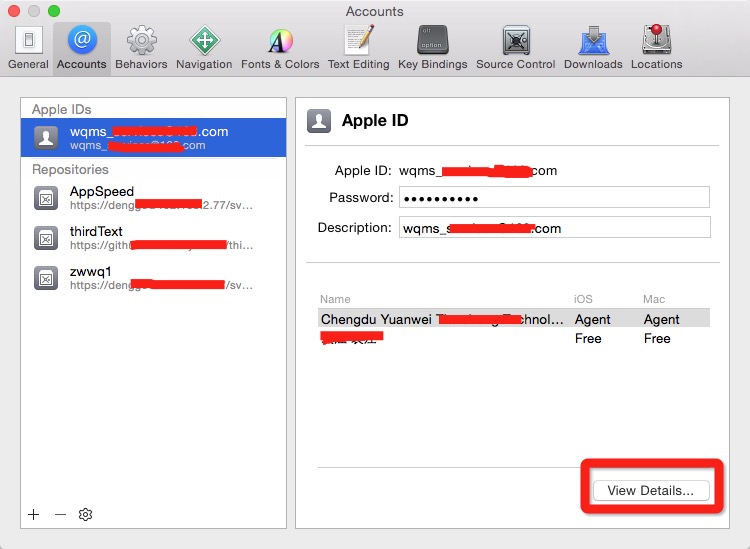Click the Mac Free cell
The width and height of the screenshot is (750, 549).
click(657, 339)
